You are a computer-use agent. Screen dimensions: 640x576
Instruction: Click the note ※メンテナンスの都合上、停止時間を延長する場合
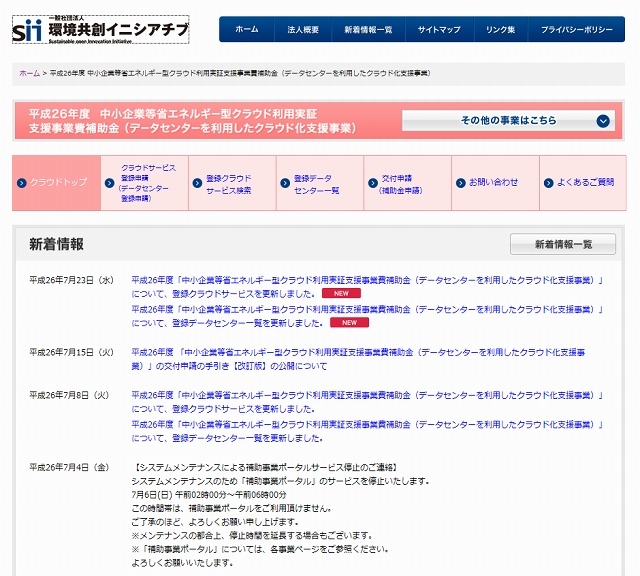point(252,535)
